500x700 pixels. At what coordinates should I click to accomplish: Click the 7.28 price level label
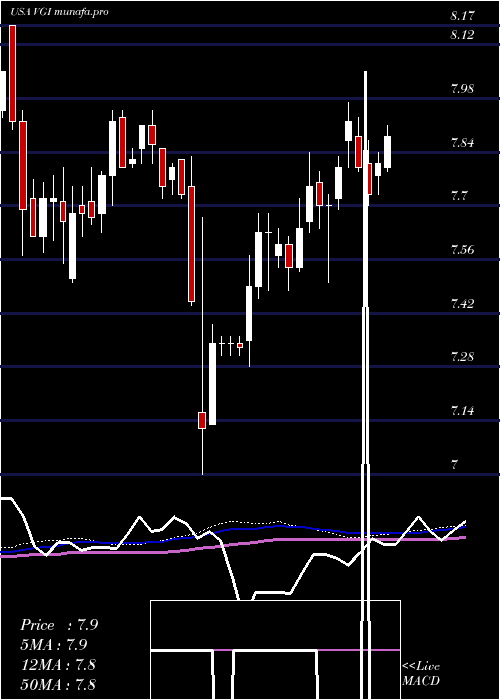[x=462, y=357]
